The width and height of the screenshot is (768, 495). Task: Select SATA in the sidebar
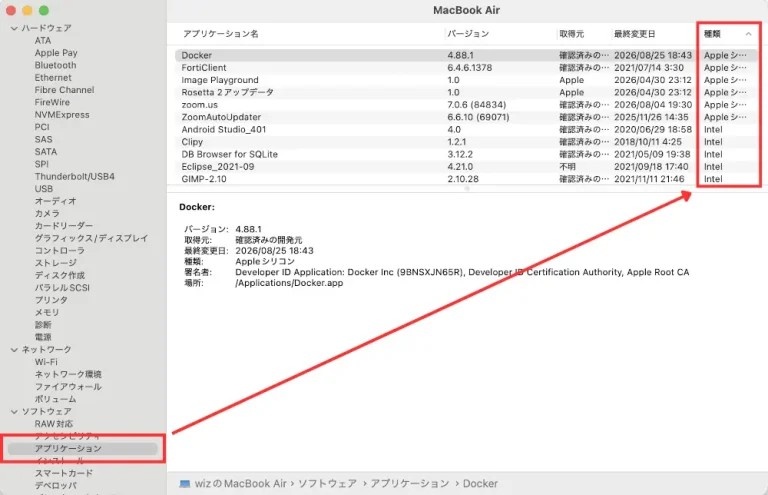tap(46, 152)
